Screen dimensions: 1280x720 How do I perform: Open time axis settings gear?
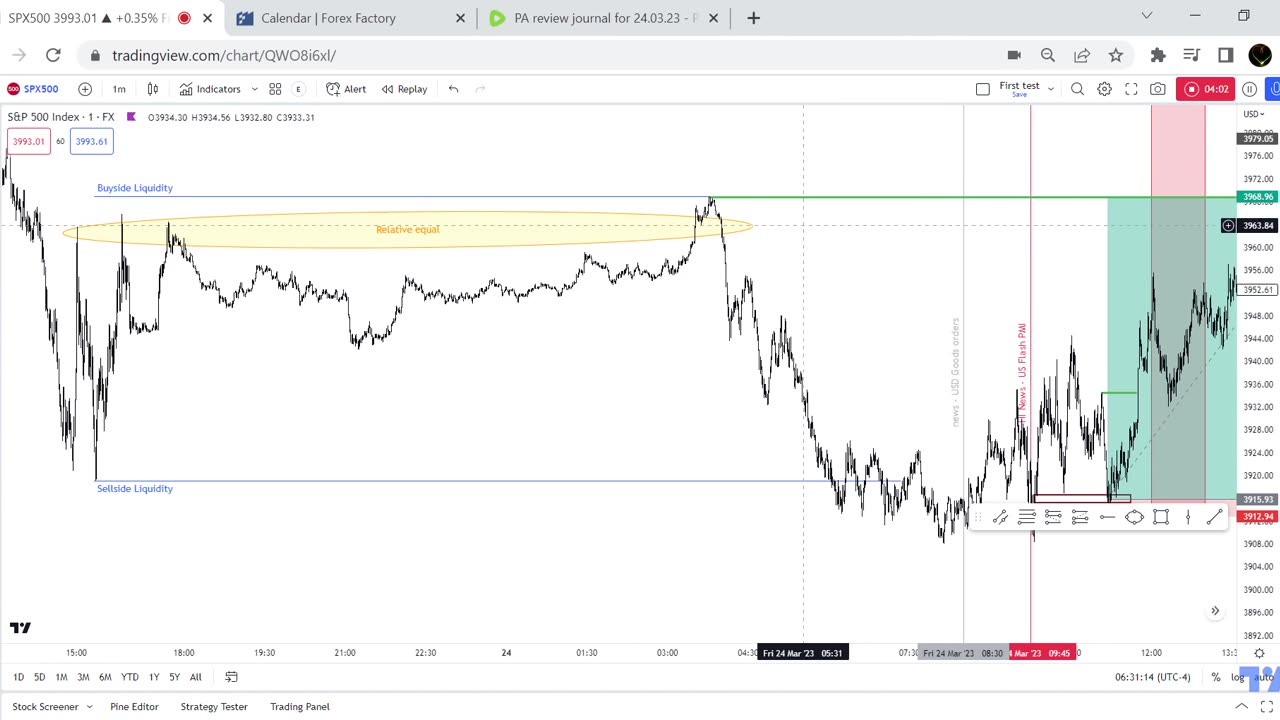point(1259,653)
